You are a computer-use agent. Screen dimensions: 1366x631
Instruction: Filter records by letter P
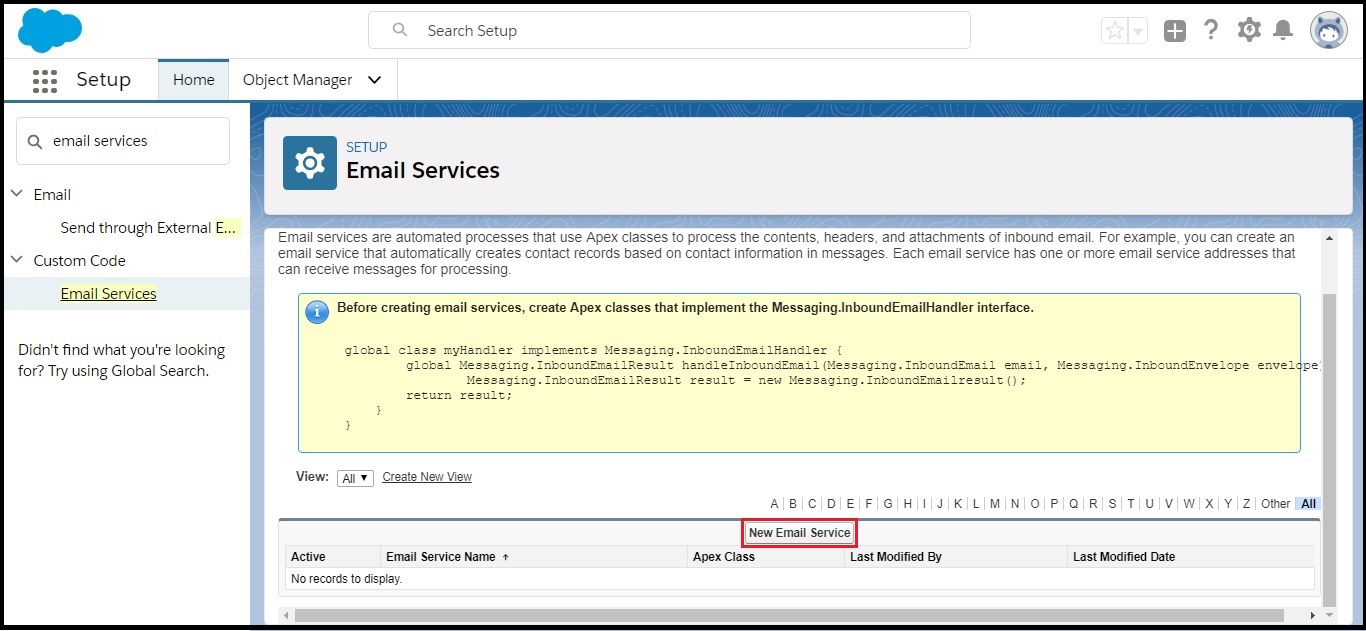(1054, 504)
